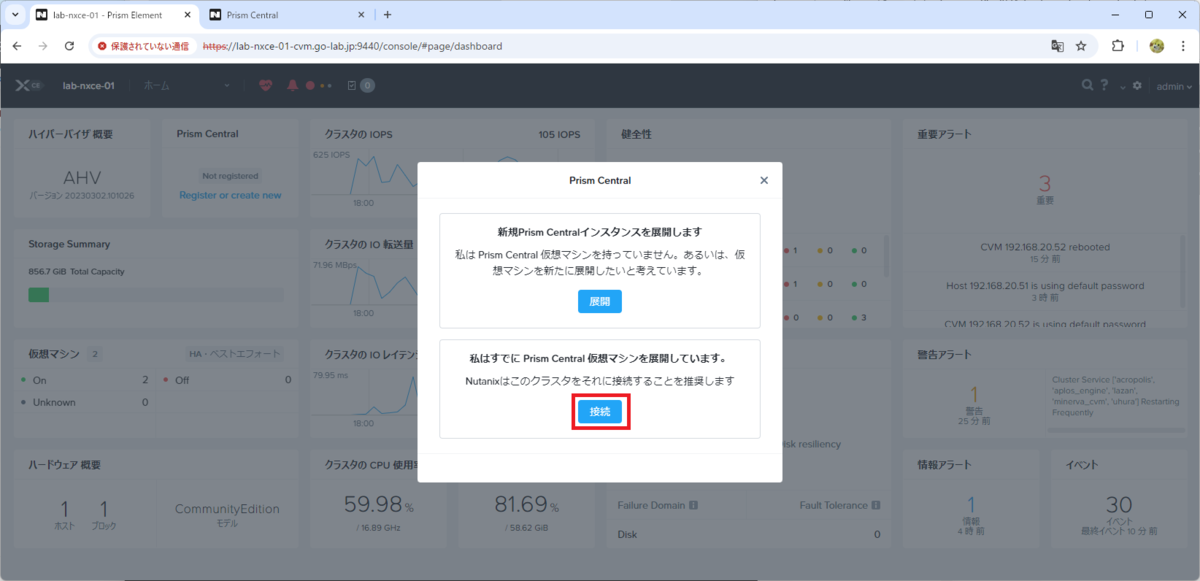Open the help question mark icon
1200x581 pixels.
pos(1105,86)
